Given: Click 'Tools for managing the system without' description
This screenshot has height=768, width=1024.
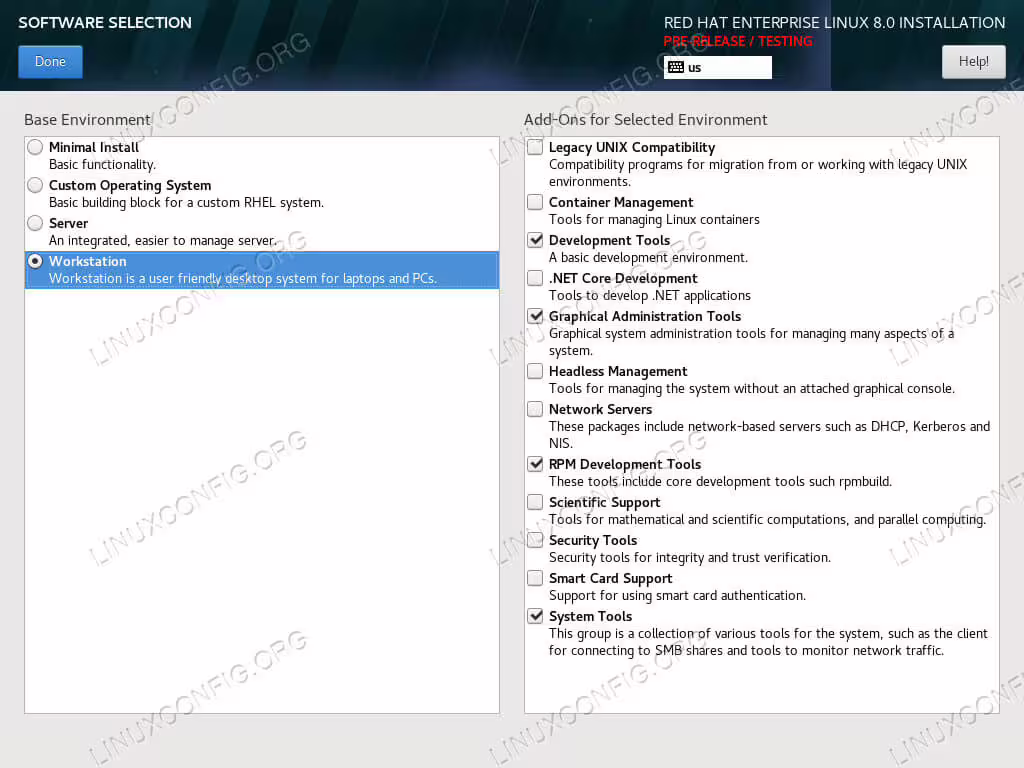Looking at the screenshot, I should (x=752, y=389).
